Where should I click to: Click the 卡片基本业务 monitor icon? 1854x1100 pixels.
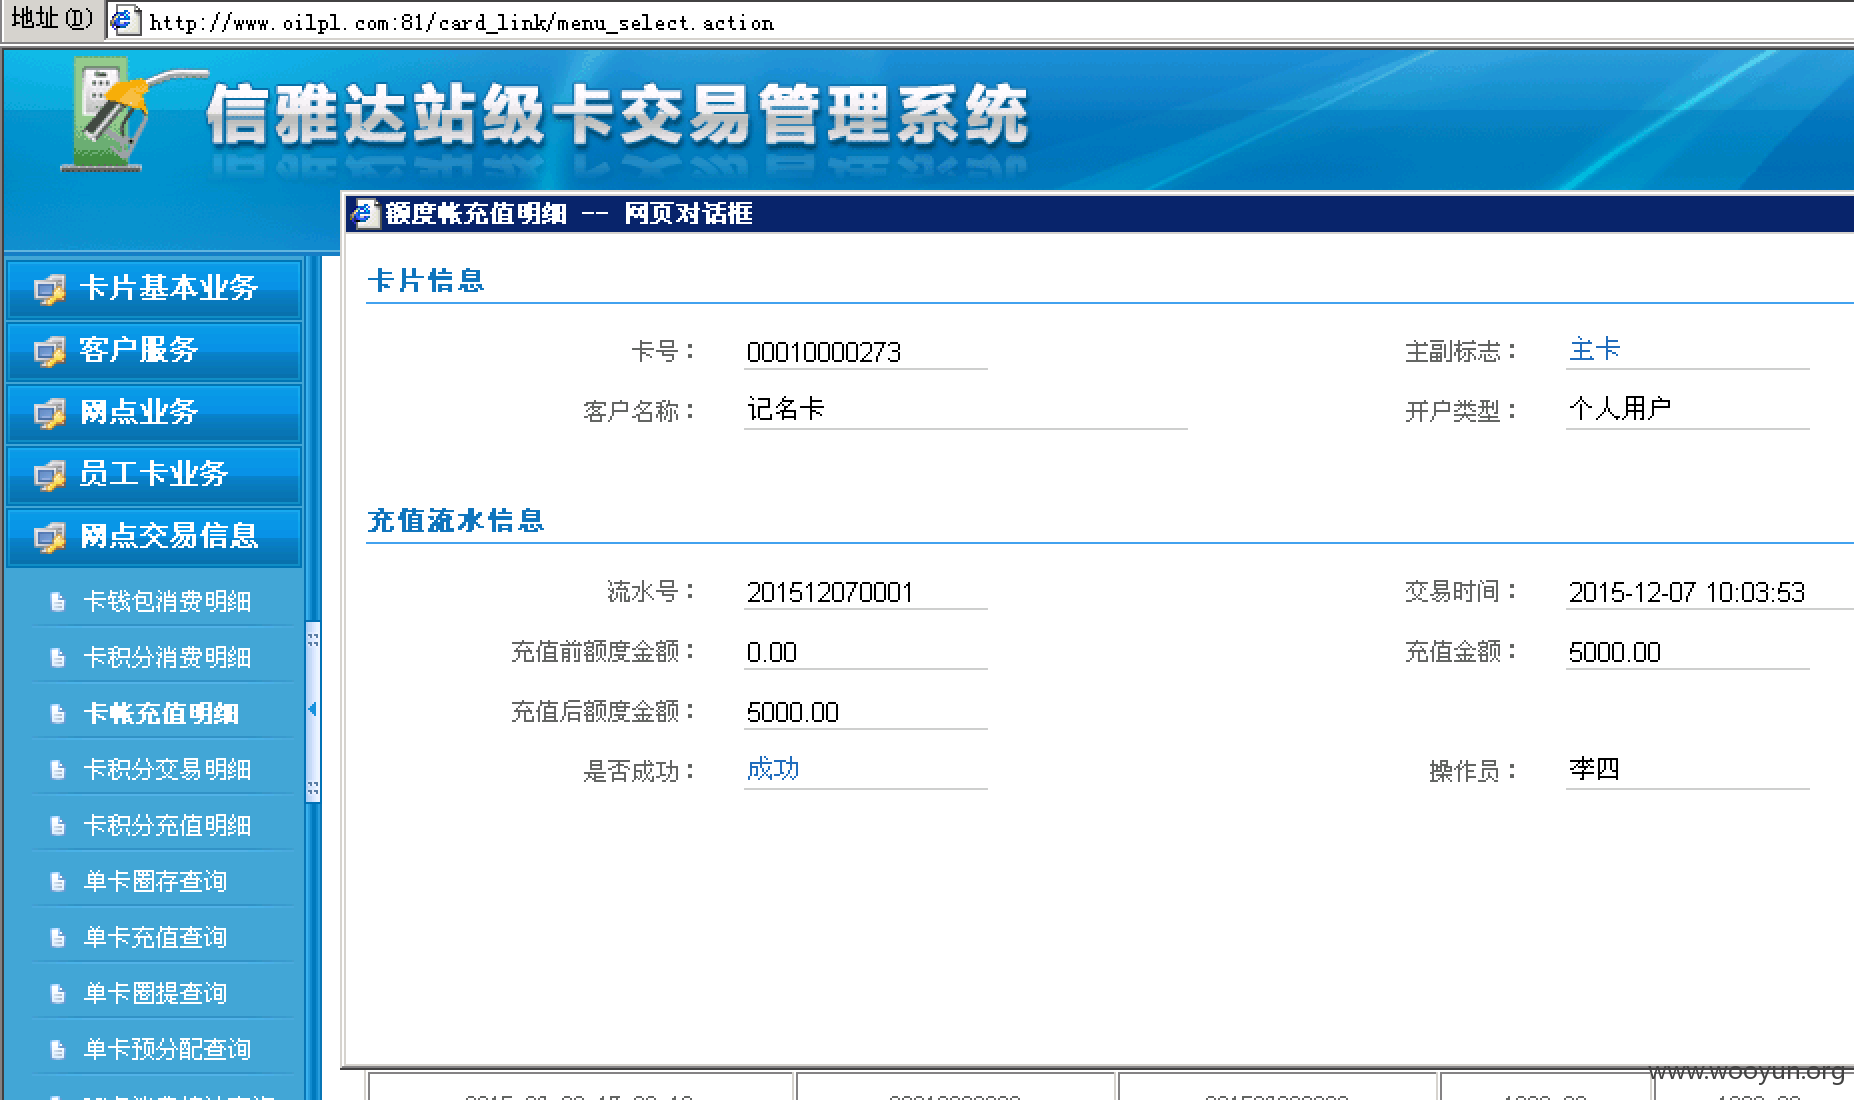coord(49,290)
